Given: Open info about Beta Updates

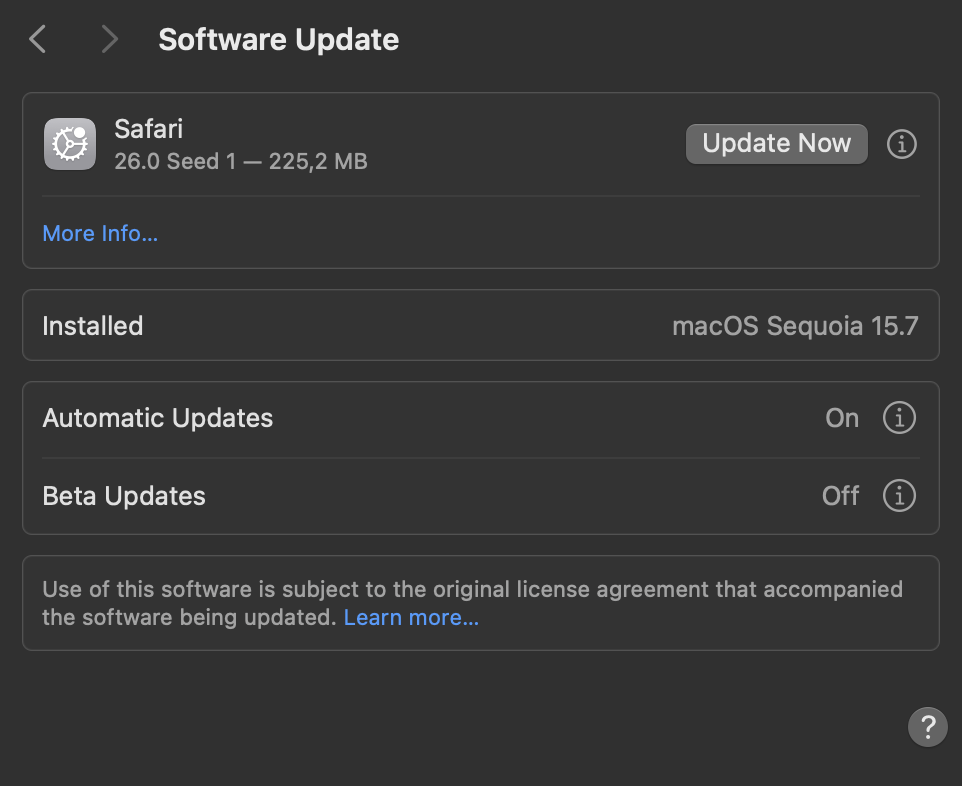Looking at the screenshot, I should [x=899, y=496].
